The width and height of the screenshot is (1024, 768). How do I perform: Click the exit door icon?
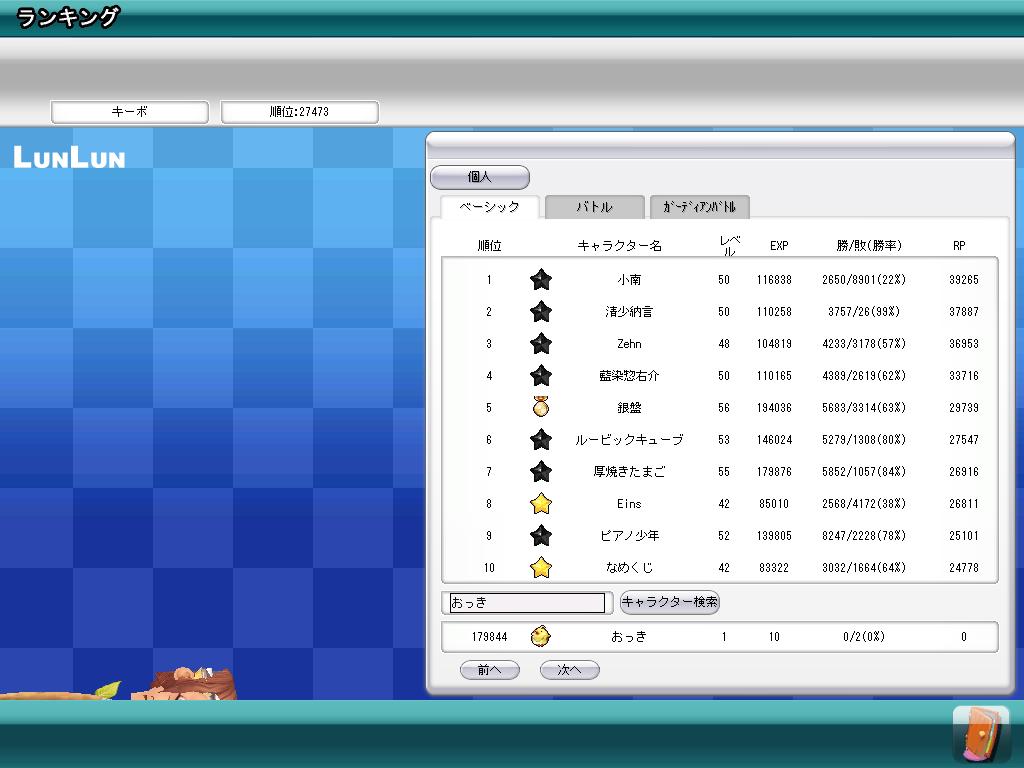pyautogui.click(x=981, y=734)
